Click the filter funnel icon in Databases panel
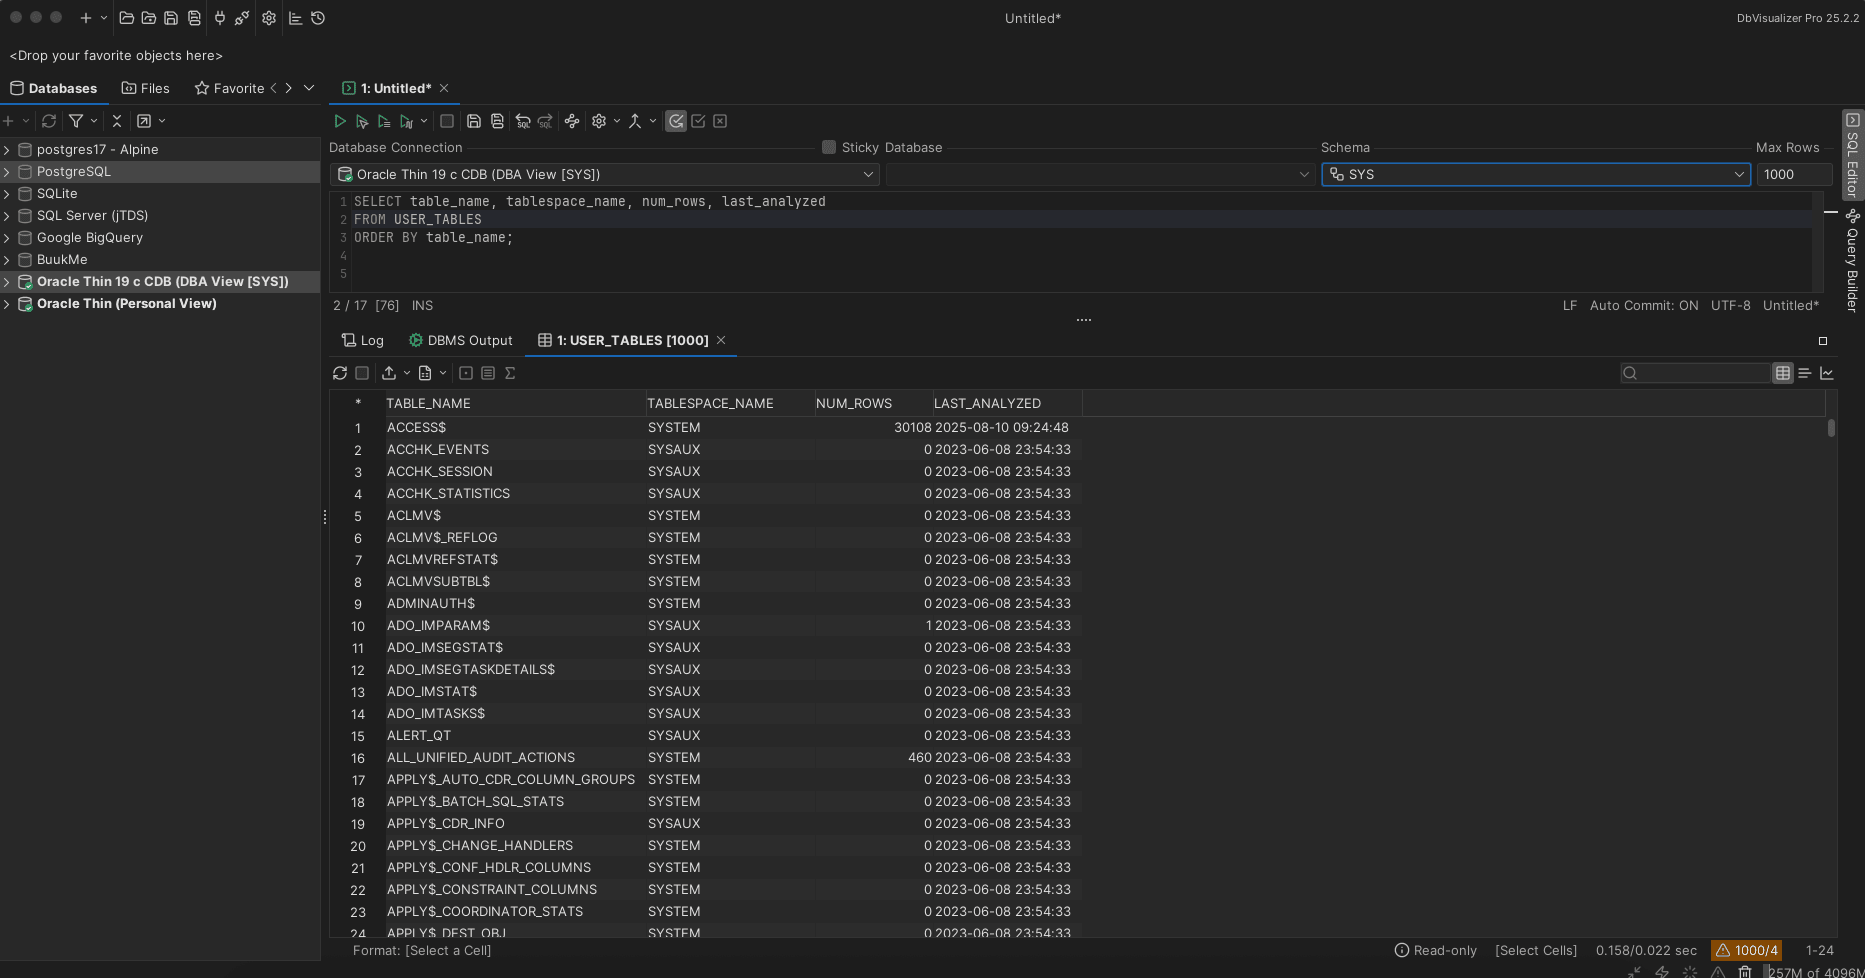Image resolution: width=1865 pixels, height=978 pixels. [76, 121]
